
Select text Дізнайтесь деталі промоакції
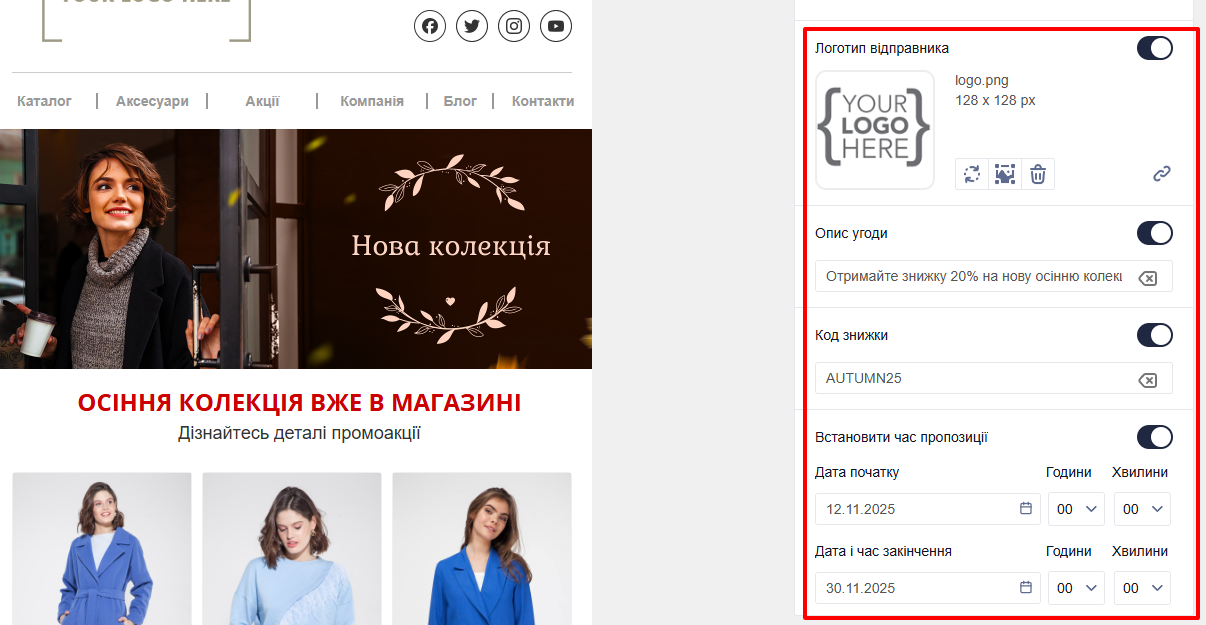tap(299, 433)
